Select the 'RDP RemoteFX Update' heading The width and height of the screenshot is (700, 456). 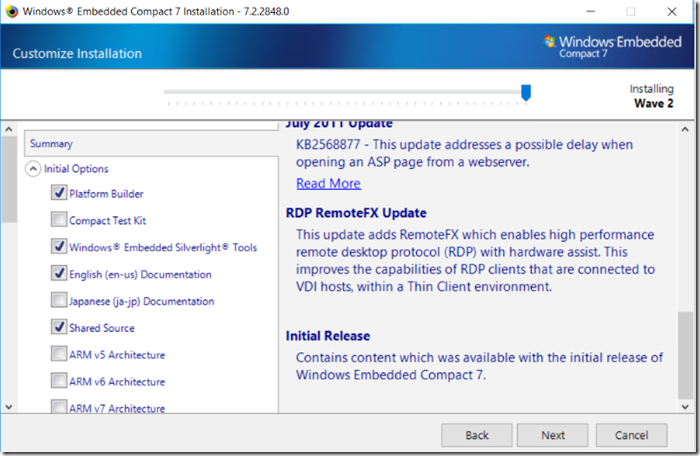pos(356,213)
